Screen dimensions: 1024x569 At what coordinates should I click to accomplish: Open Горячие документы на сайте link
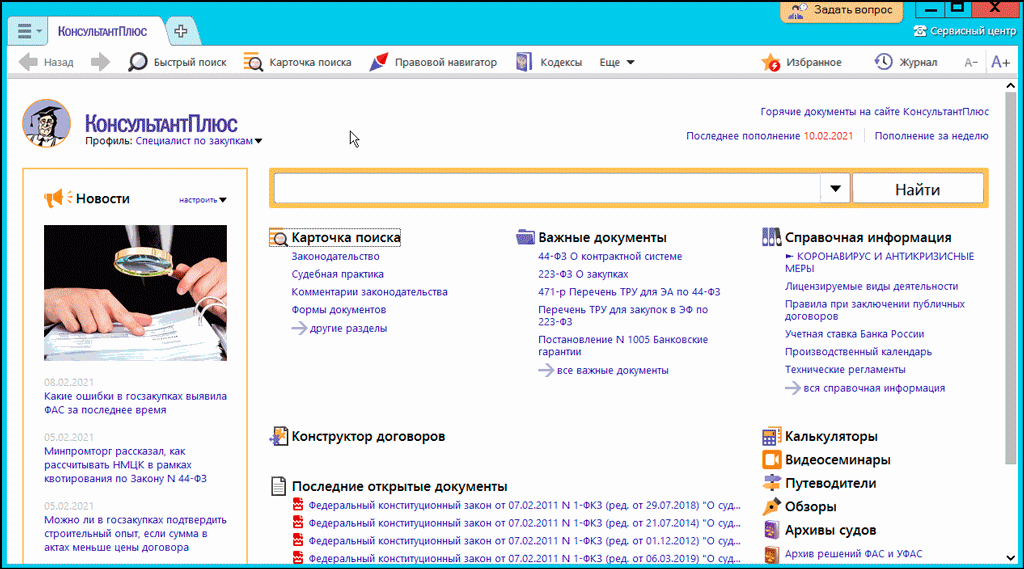click(x=874, y=112)
